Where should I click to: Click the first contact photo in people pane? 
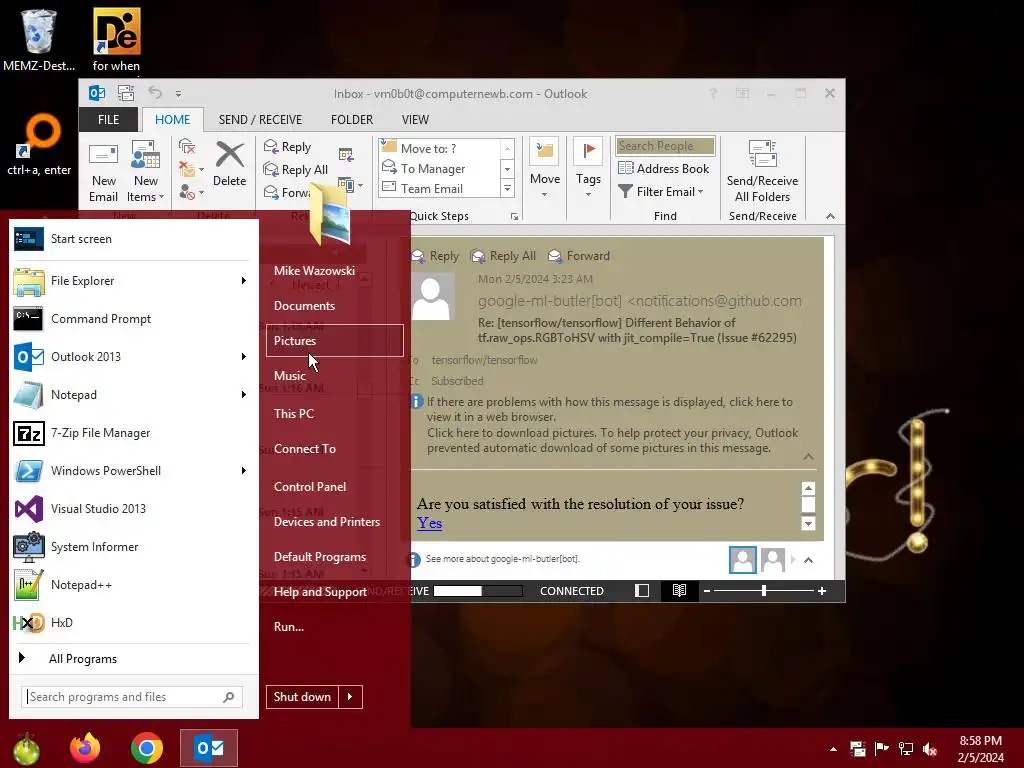click(743, 560)
